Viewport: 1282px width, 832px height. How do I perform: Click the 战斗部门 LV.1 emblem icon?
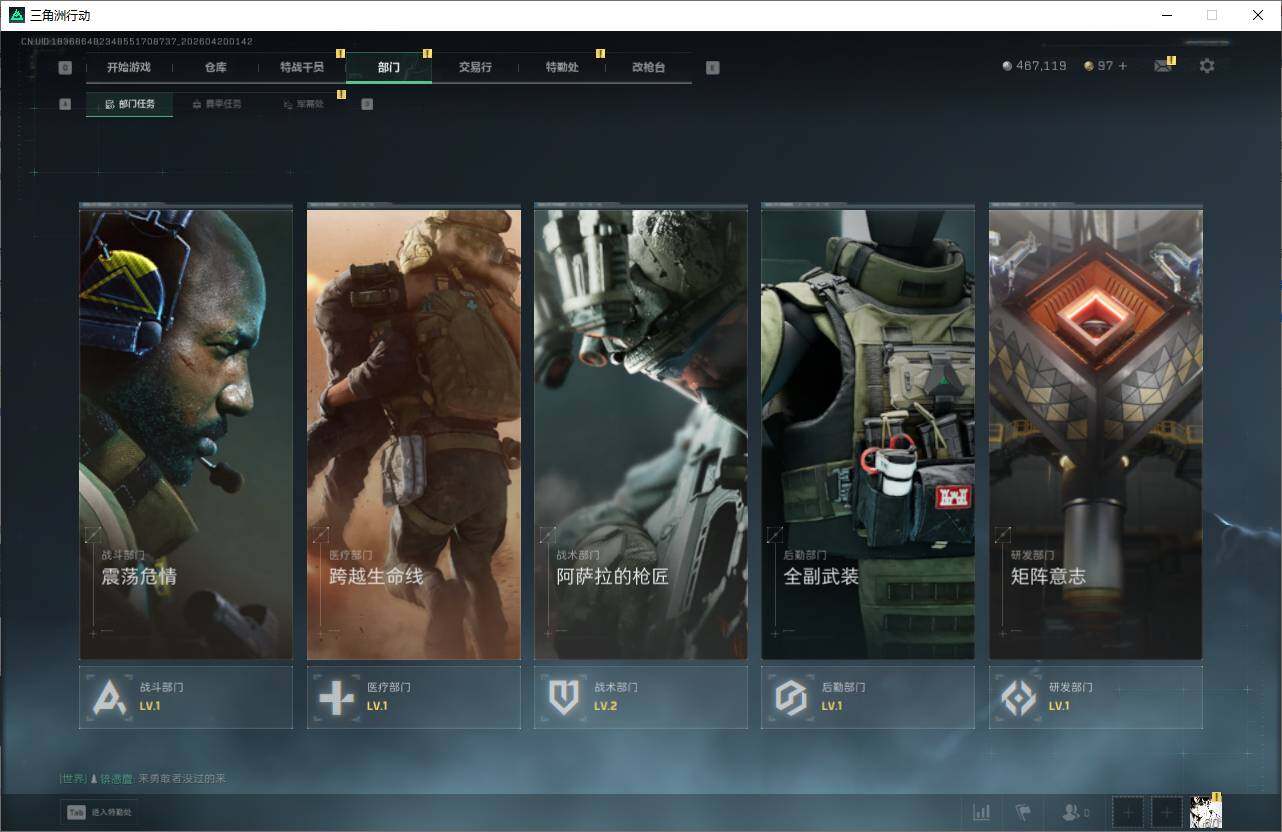click(x=110, y=697)
